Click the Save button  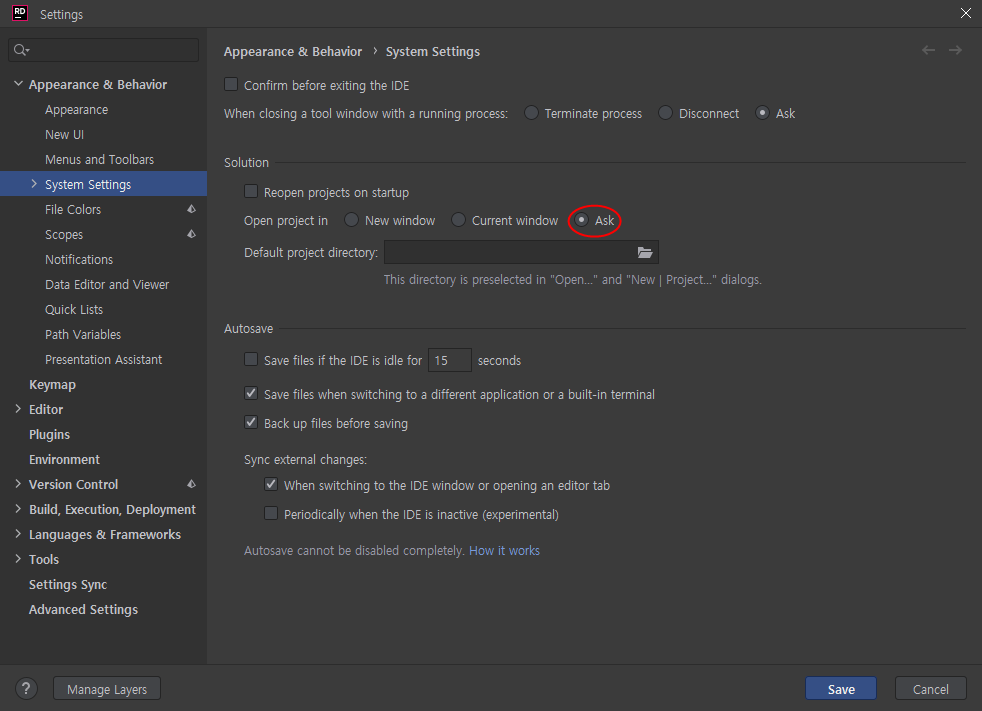(840, 688)
